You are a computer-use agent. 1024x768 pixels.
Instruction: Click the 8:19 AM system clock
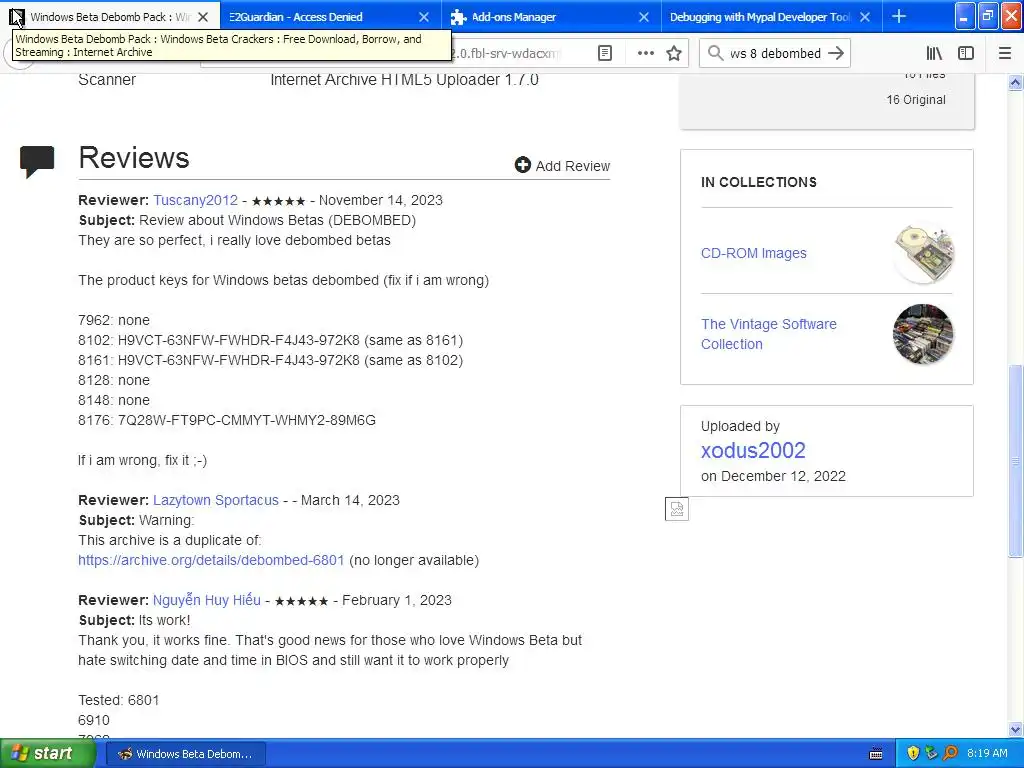point(987,753)
